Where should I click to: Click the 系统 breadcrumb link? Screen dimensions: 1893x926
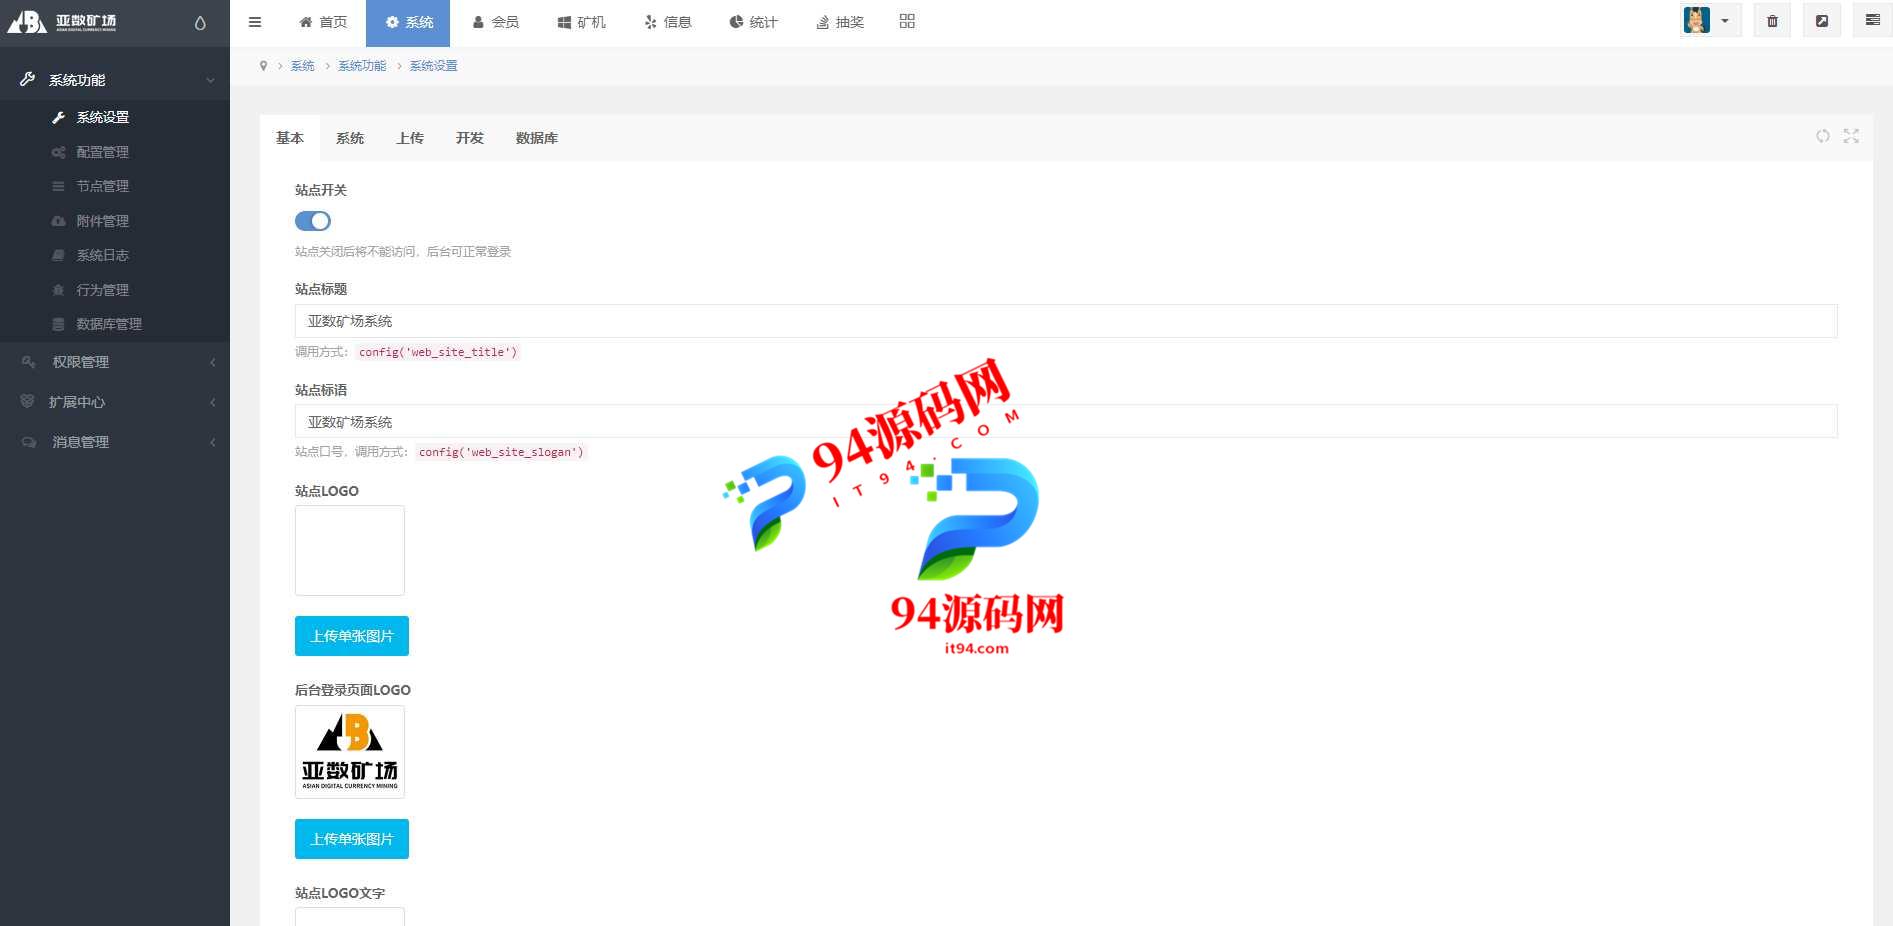click(303, 66)
